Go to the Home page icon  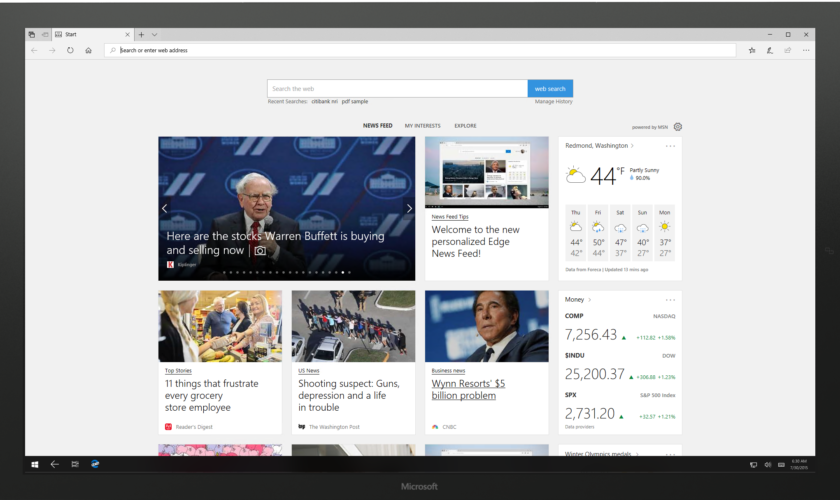(x=88, y=50)
